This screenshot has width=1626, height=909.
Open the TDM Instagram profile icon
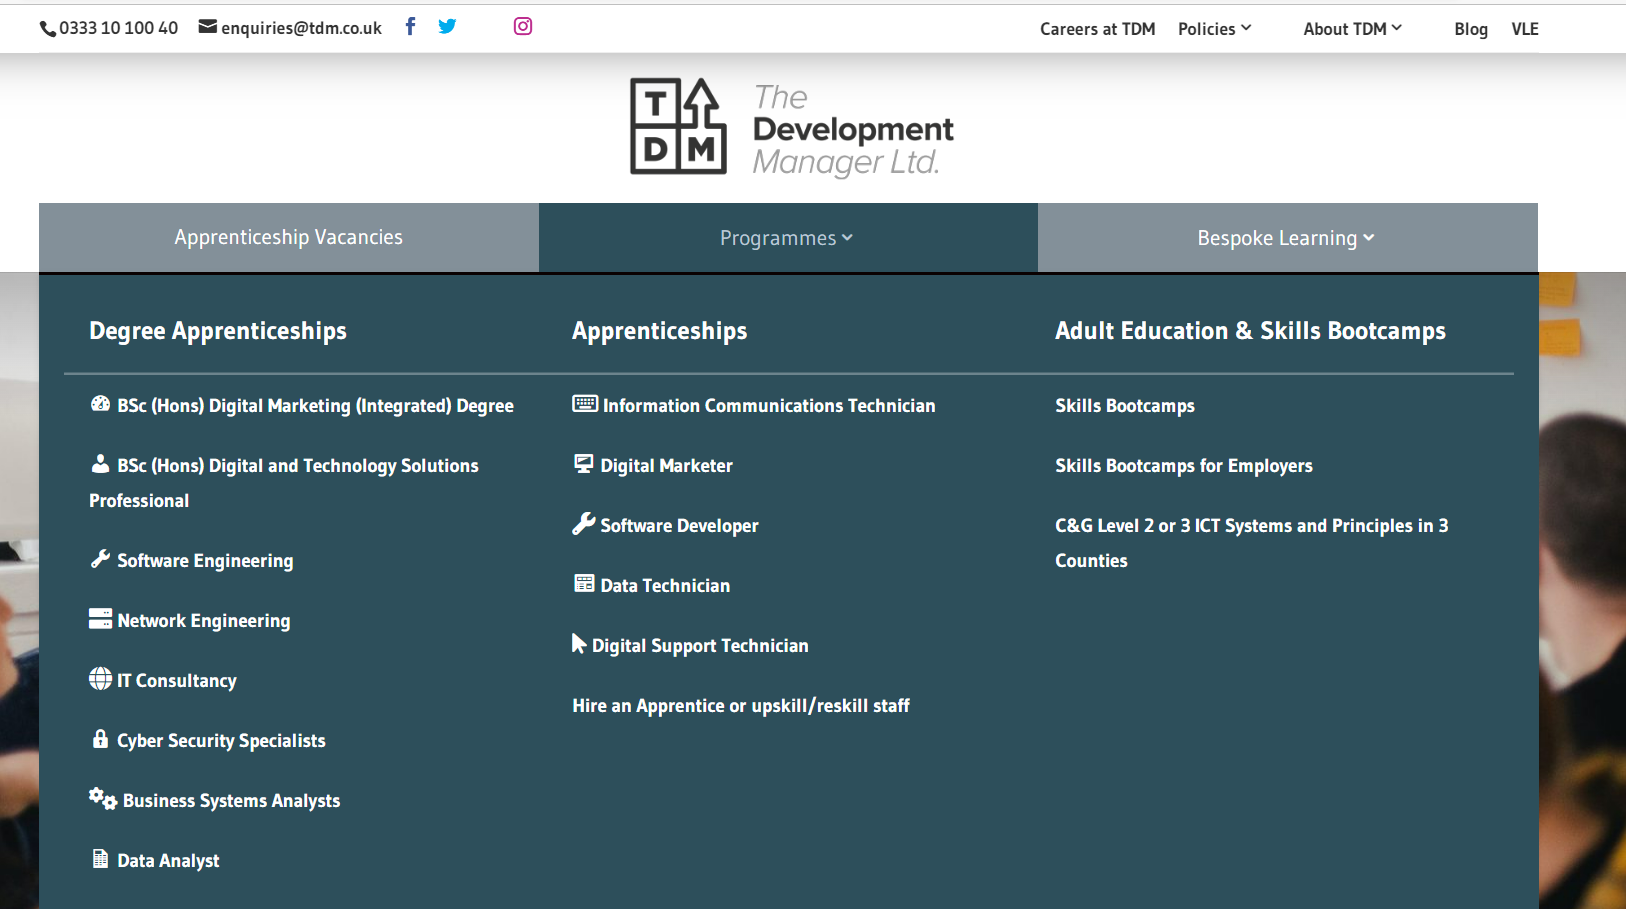(523, 26)
